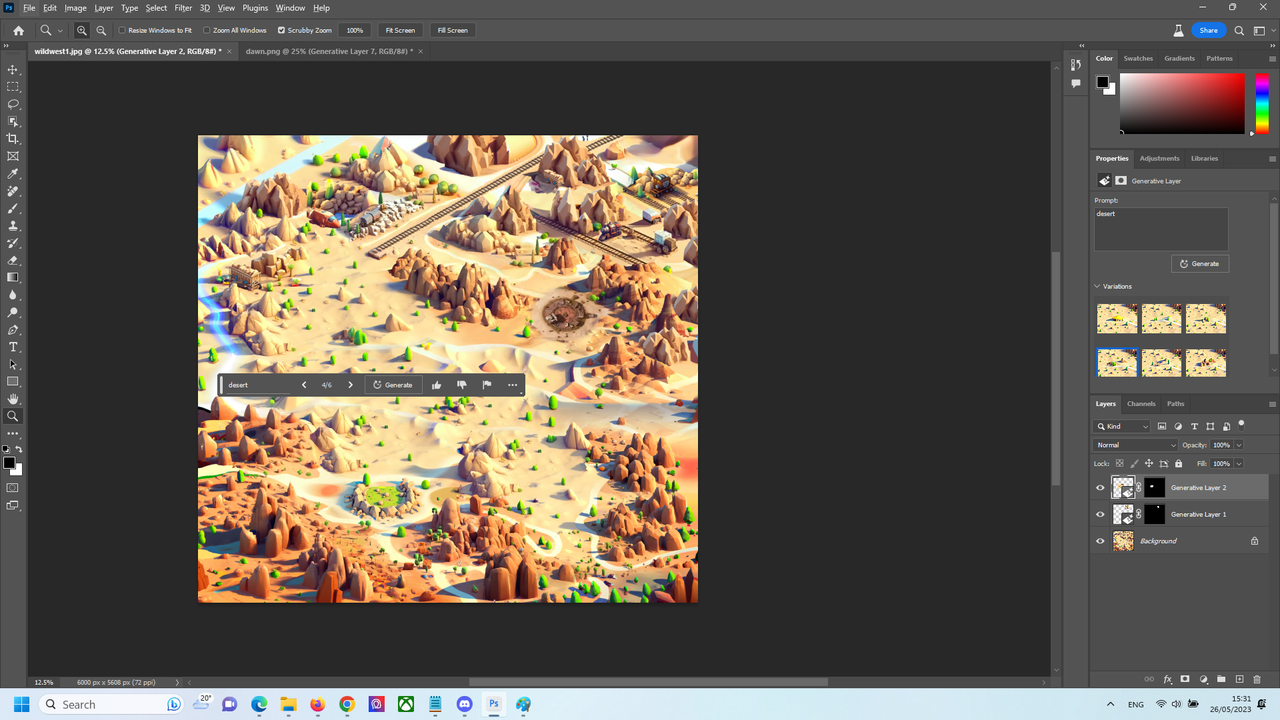Viewport: 1280px width, 720px height.
Task: Hide the Background layer
Action: click(1100, 541)
